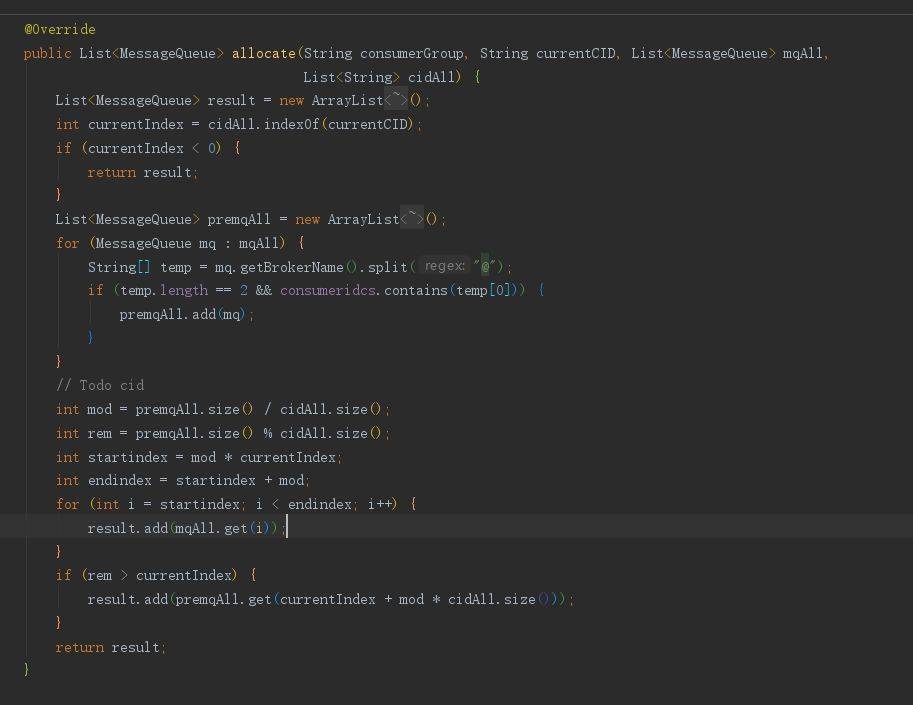The image size is (913, 705).
Task: Click the regex parameter hint in split
Action: coord(444,266)
